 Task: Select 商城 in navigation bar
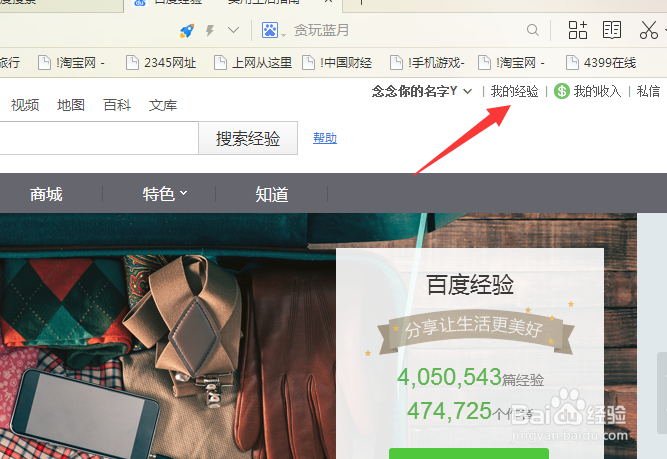click(46, 194)
